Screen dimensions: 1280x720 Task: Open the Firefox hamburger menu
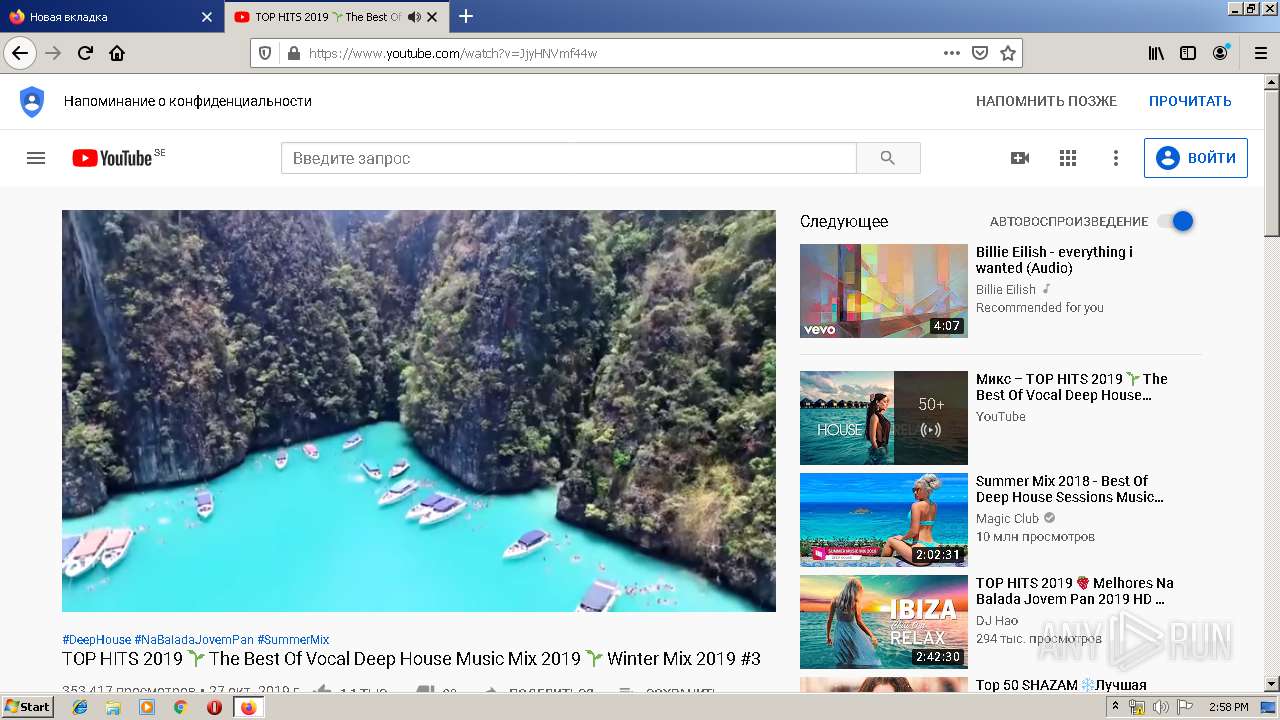point(1260,53)
